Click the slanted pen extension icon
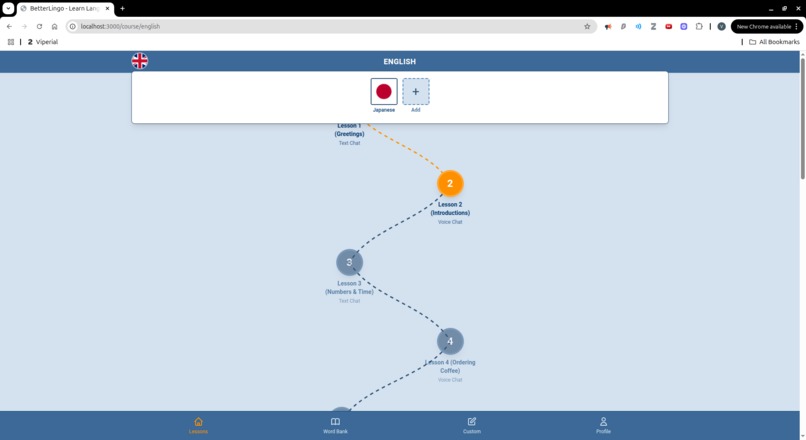Image resolution: width=806 pixels, height=440 pixels. click(623, 26)
